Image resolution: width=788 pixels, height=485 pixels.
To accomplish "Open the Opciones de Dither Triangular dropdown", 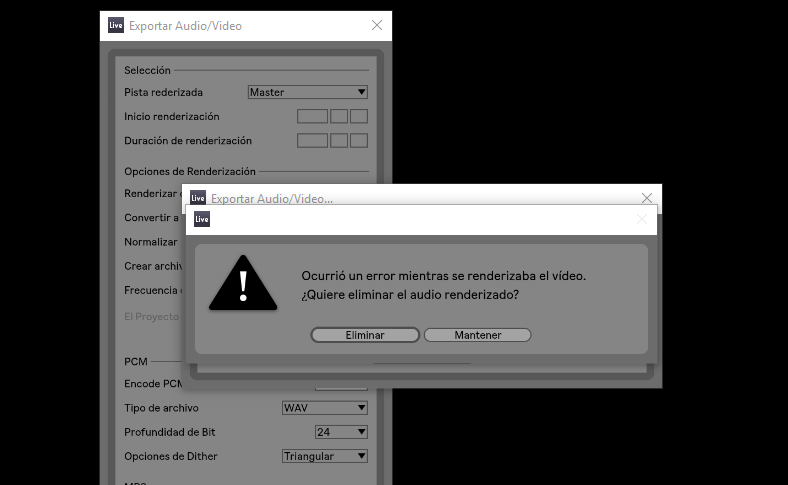I will pyautogui.click(x=325, y=456).
